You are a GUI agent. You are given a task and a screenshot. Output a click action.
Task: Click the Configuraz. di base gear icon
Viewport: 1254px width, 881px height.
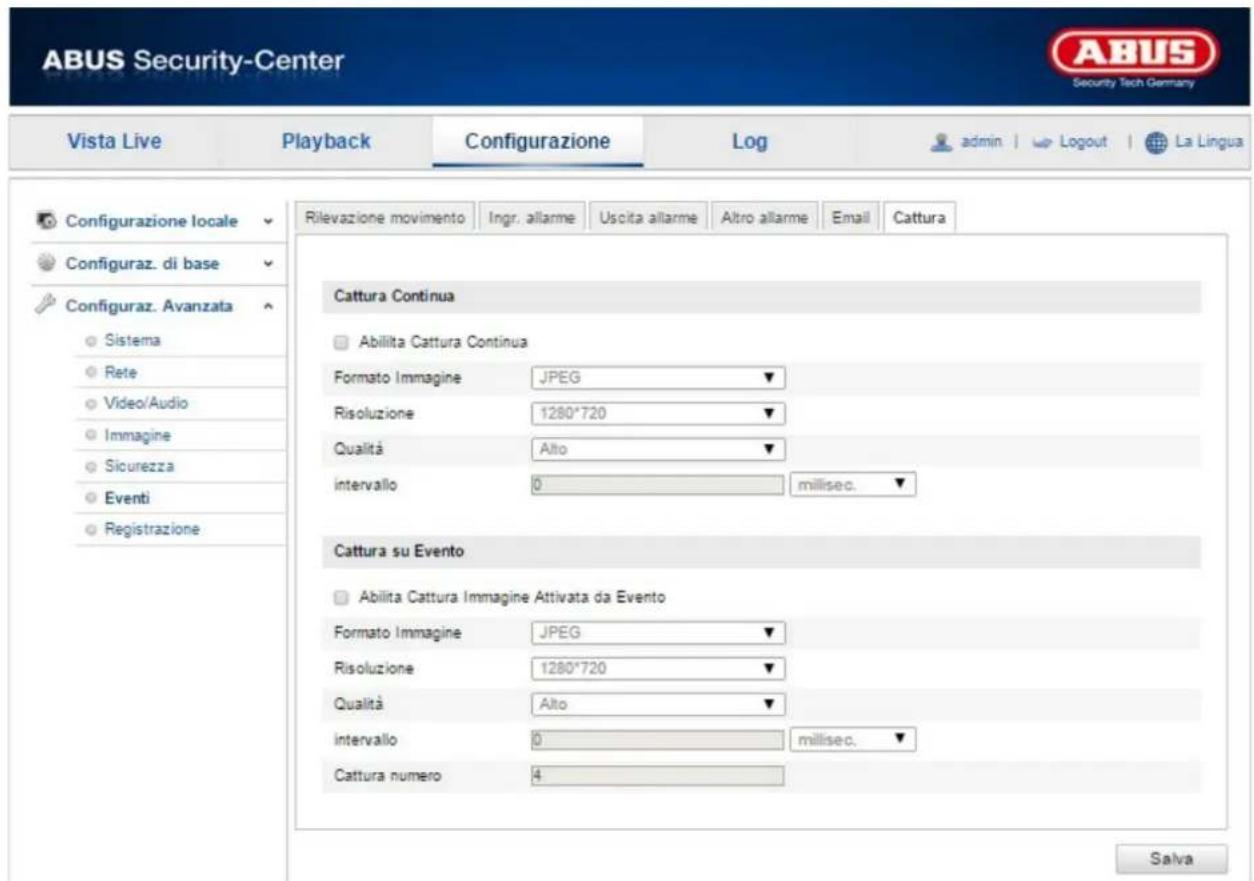coord(44,263)
